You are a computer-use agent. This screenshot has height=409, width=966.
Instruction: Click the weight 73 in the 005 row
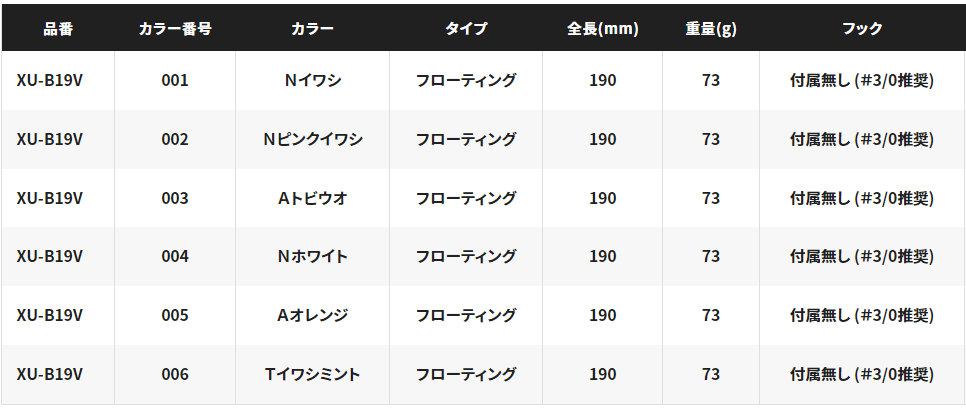click(x=711, y=315)
